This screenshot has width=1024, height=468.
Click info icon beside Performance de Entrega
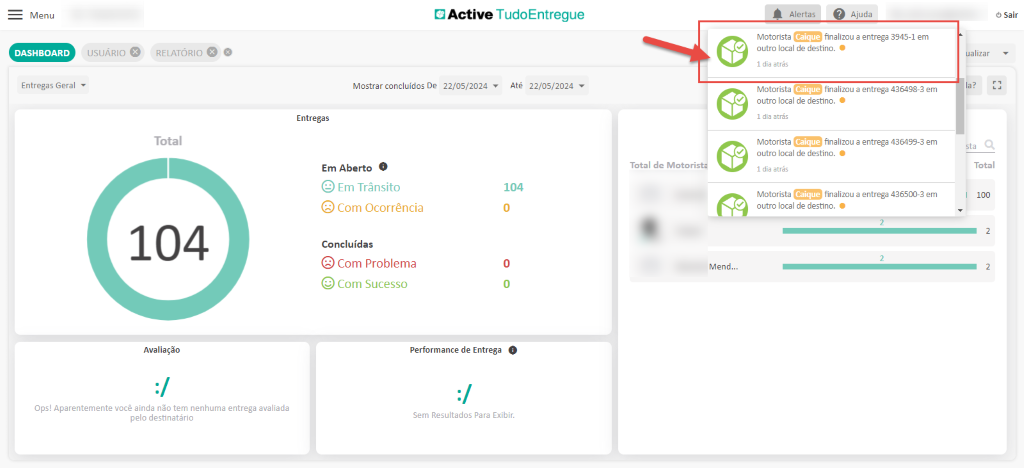click(512, 350)
